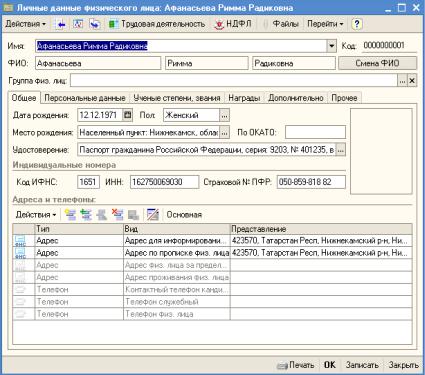425x375 pixels.
Task: Click the Место рождения field
Action: (149, 133)
